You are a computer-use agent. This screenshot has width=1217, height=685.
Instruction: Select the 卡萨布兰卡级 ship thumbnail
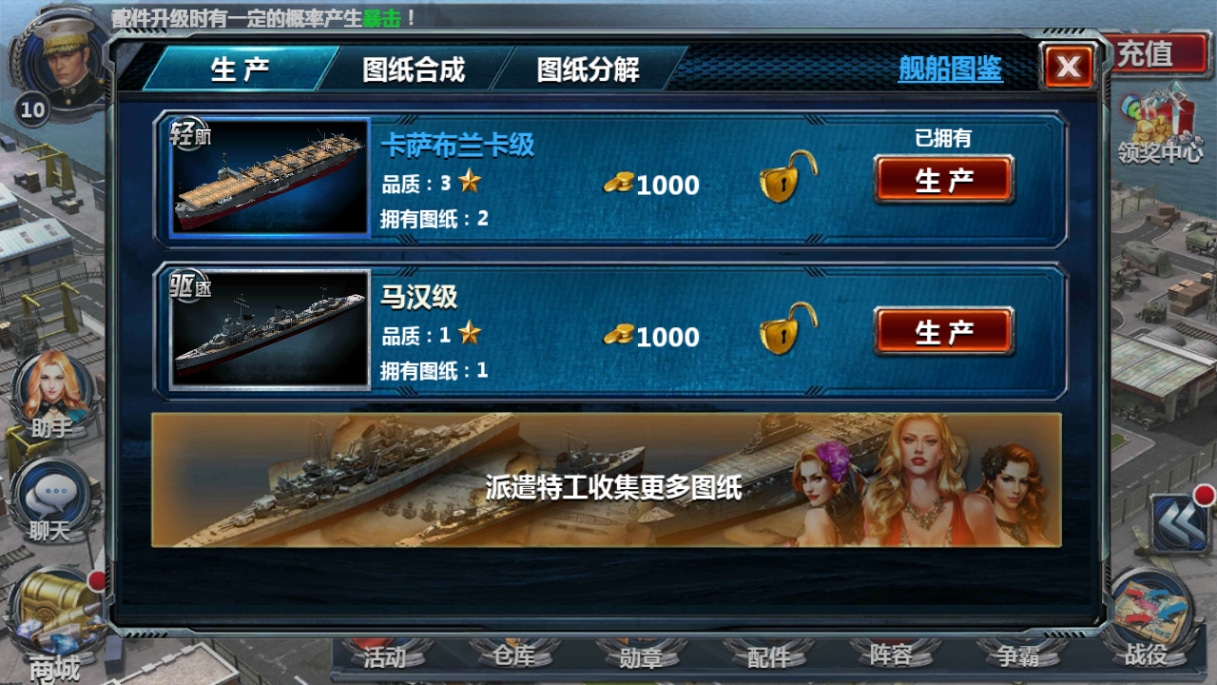point(270,178)
